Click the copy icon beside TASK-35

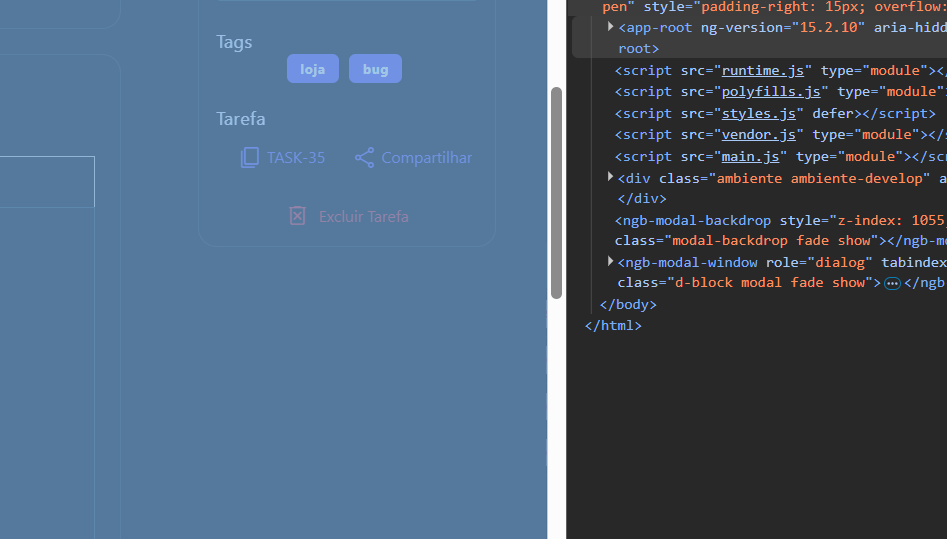coord(249,158)
